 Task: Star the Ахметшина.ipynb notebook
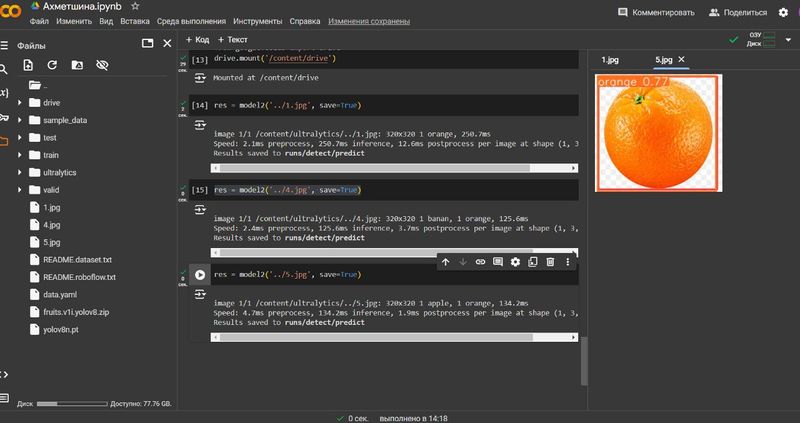[135, 6]
